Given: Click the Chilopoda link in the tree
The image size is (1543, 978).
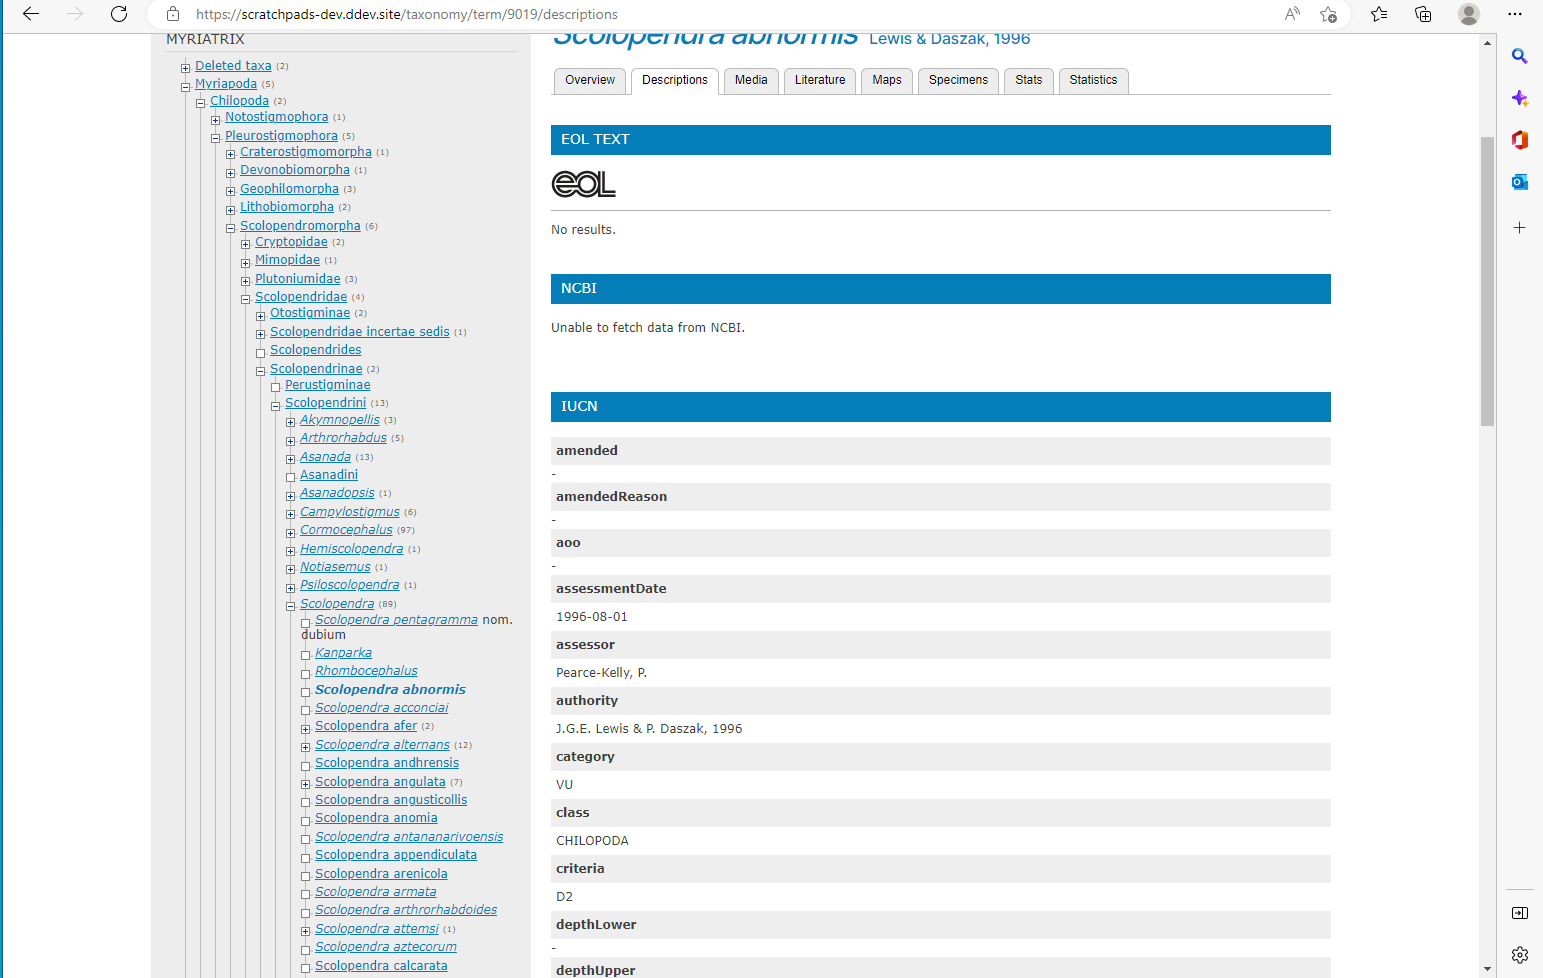Looking at the screenshot, I should tap(238, 100).
